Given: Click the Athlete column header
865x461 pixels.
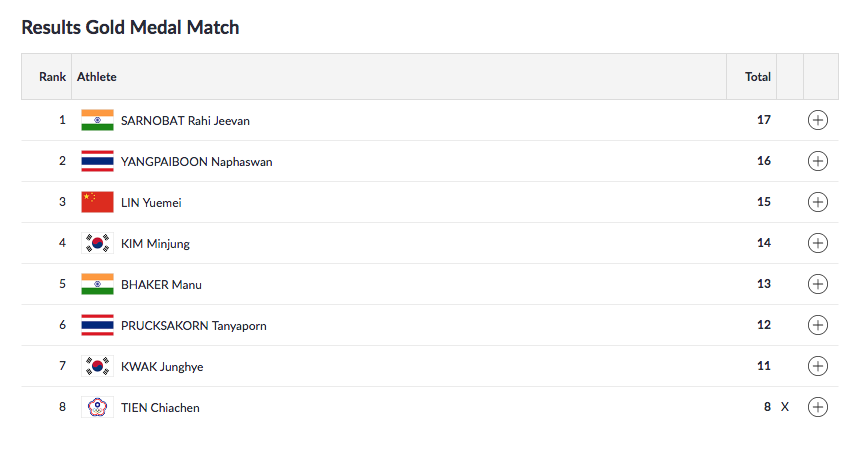Looking at the screenshot, I should pos(97,76).
